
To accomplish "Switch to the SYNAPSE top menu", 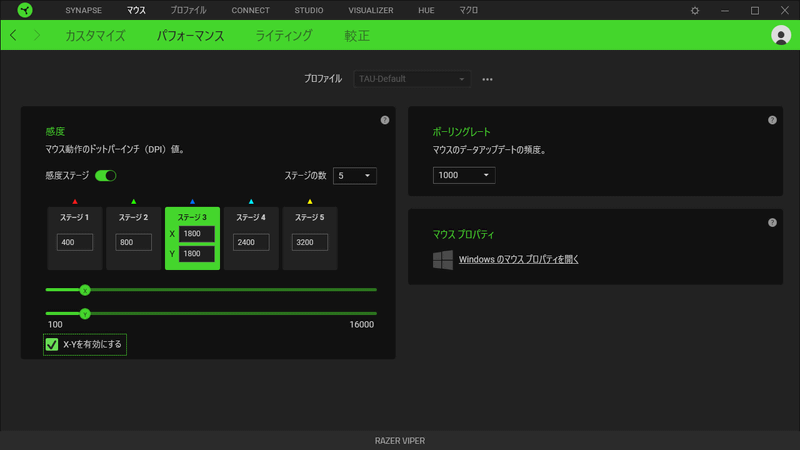I will (83, 10).
